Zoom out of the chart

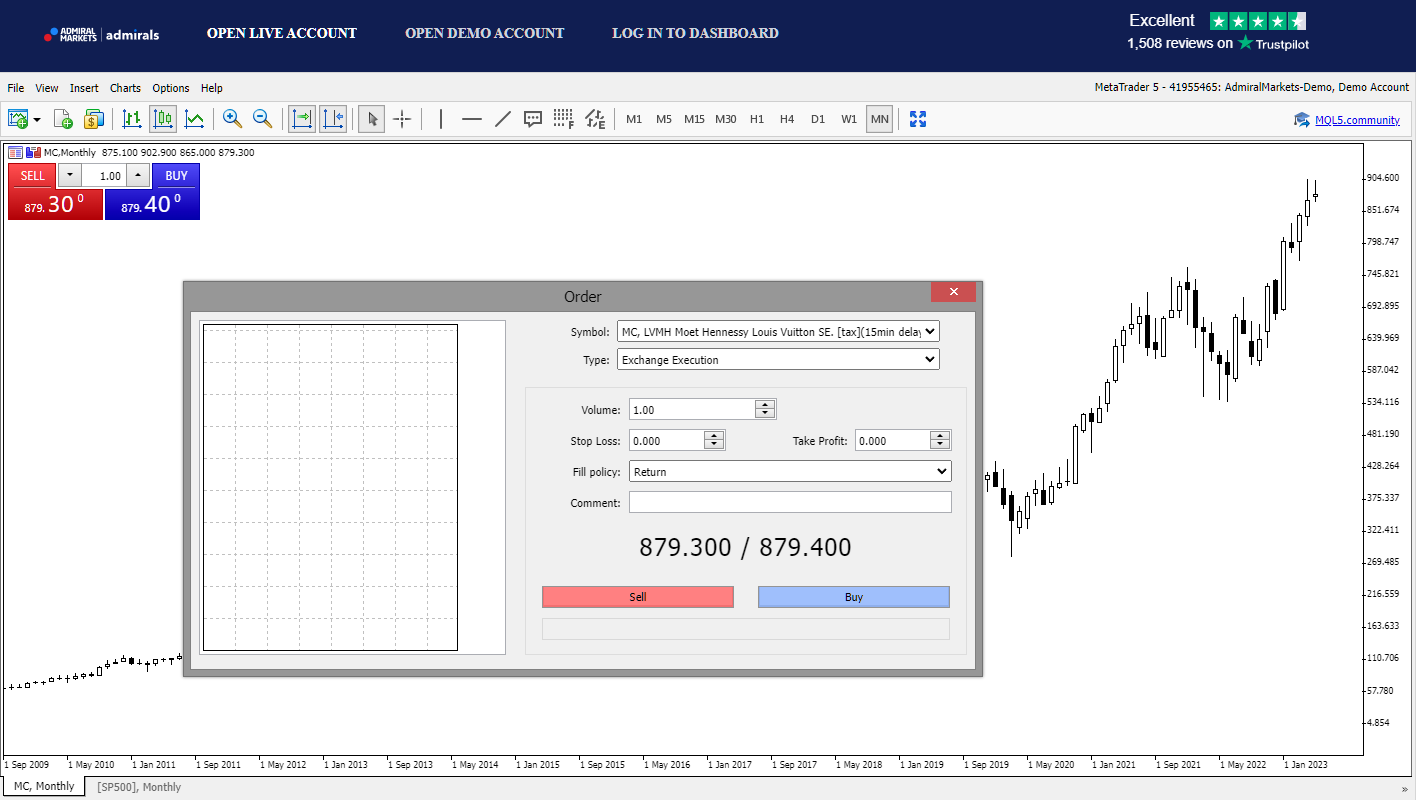coord(263,119)
